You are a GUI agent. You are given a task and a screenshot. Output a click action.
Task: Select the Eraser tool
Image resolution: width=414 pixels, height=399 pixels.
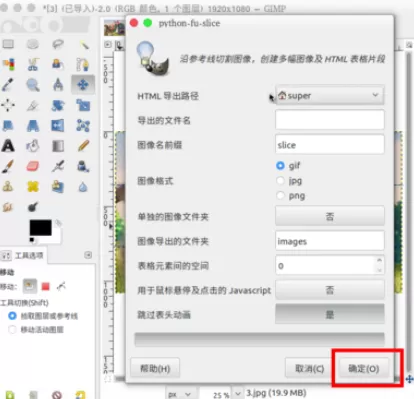[x=33, y=166]
